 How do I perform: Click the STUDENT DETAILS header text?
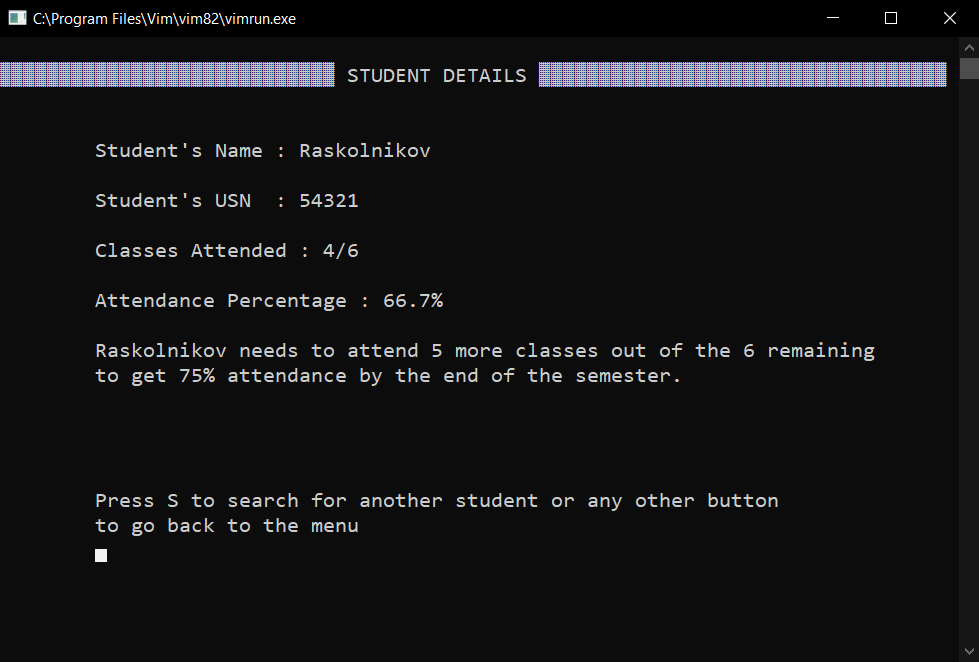coord(437,75)
